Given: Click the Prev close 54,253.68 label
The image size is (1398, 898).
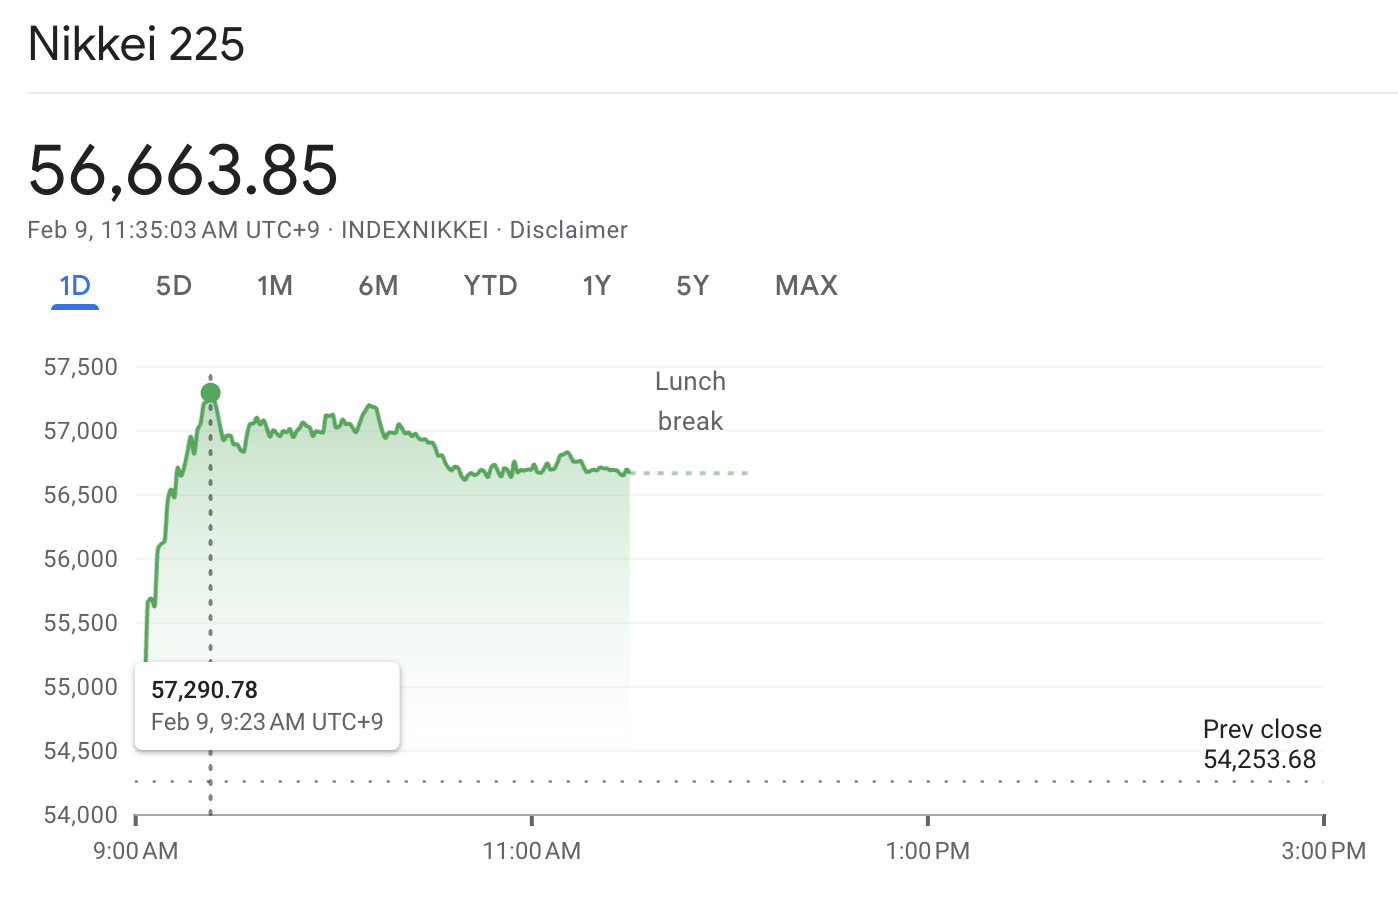Looking at the screenshot, I should pyautogui.click(x=1262, y=744).
